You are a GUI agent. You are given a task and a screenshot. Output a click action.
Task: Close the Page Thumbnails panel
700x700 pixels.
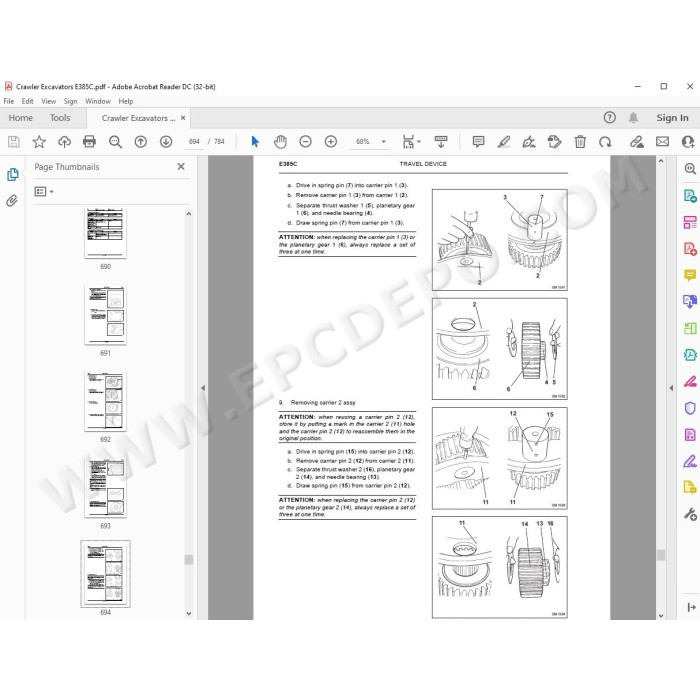coord(181,167)
